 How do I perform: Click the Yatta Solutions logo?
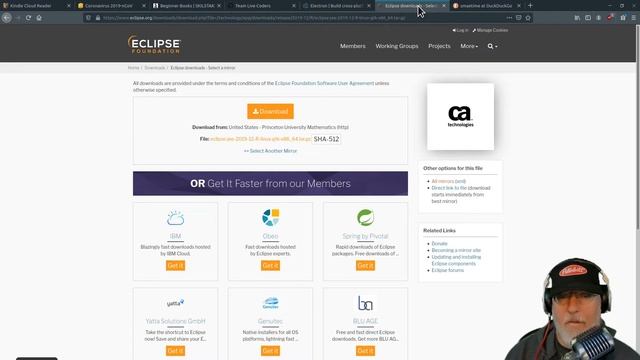[176, 303]
